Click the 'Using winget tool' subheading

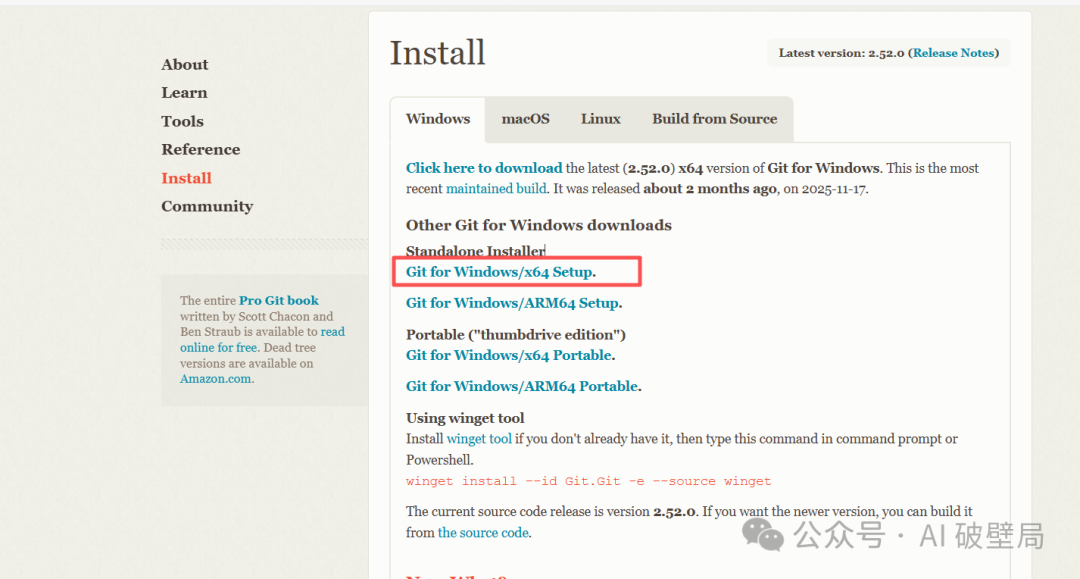465,418
